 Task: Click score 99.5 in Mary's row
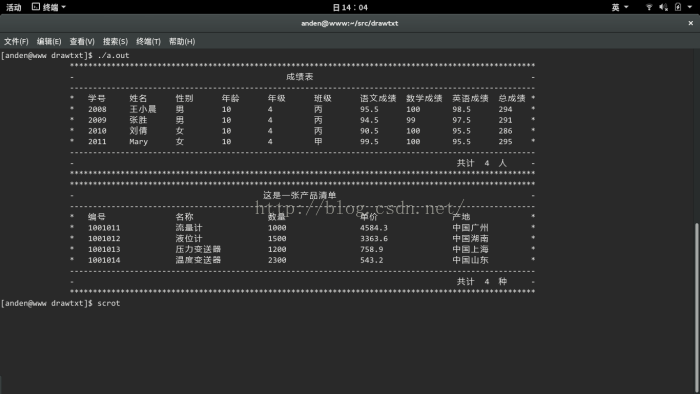369,141
